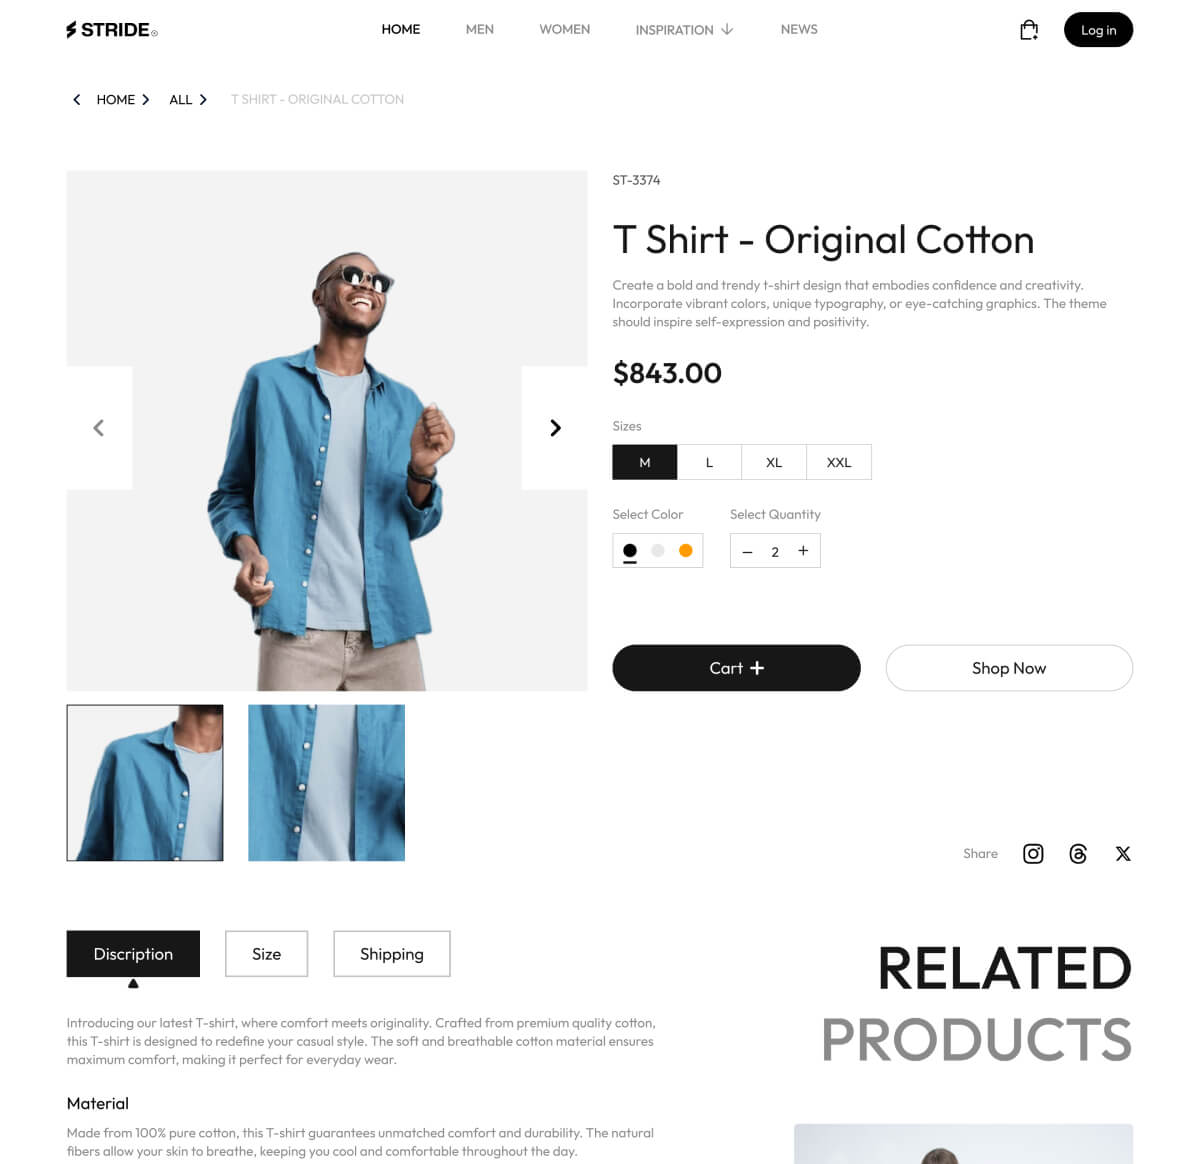Decrease quantity with minus button
The width and height of the screenshot is (1200, 1164).
[747, 551]
